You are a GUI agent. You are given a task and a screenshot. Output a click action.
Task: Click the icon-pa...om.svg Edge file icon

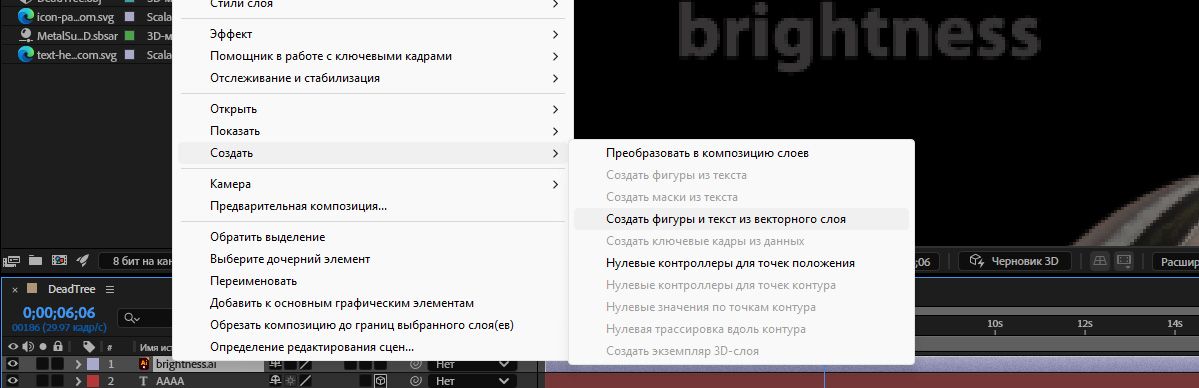click(x=25, y=15)
